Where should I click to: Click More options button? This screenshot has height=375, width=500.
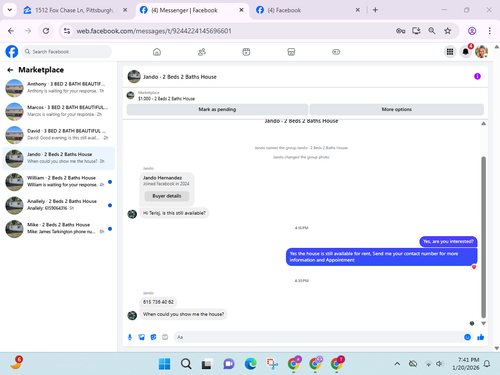[397, 109]
